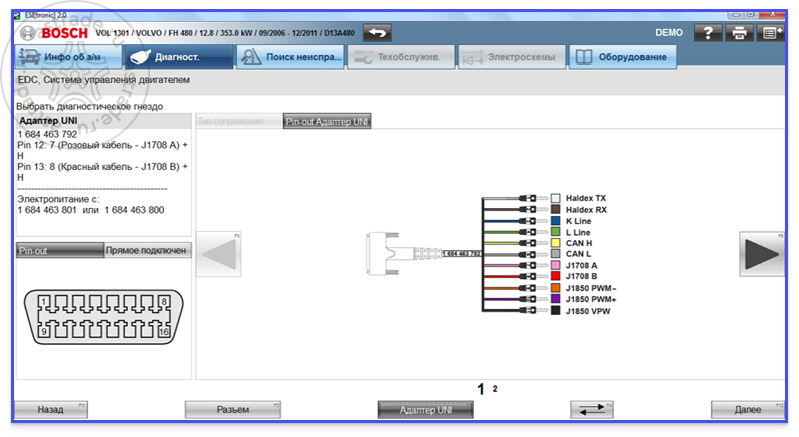Click the brown Haldex RX swatch
Viewport: 799px width, 437px height.
click(x=555, y=209)
